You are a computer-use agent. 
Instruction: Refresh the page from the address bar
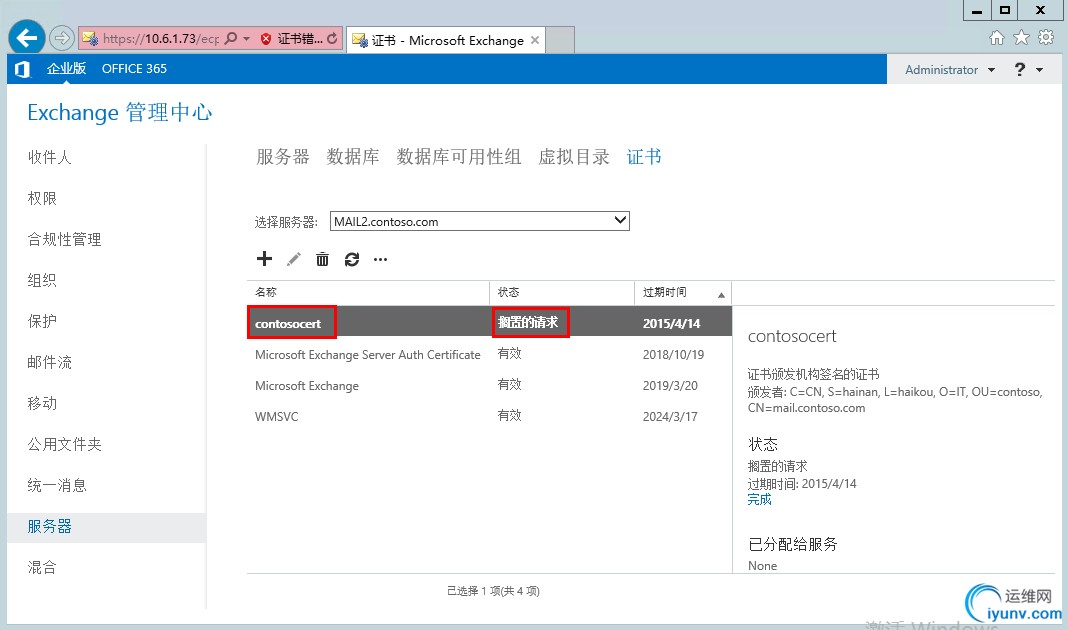[332, 39]
